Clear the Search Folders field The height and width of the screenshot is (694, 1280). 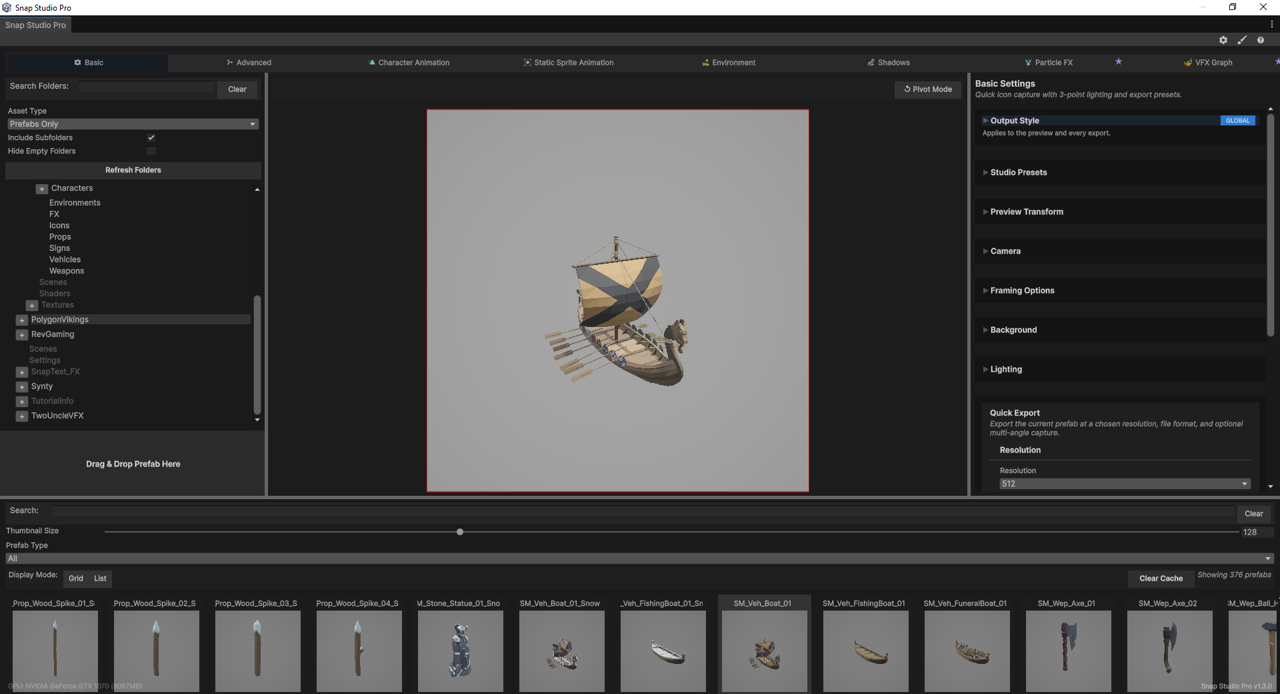[237, 89]
